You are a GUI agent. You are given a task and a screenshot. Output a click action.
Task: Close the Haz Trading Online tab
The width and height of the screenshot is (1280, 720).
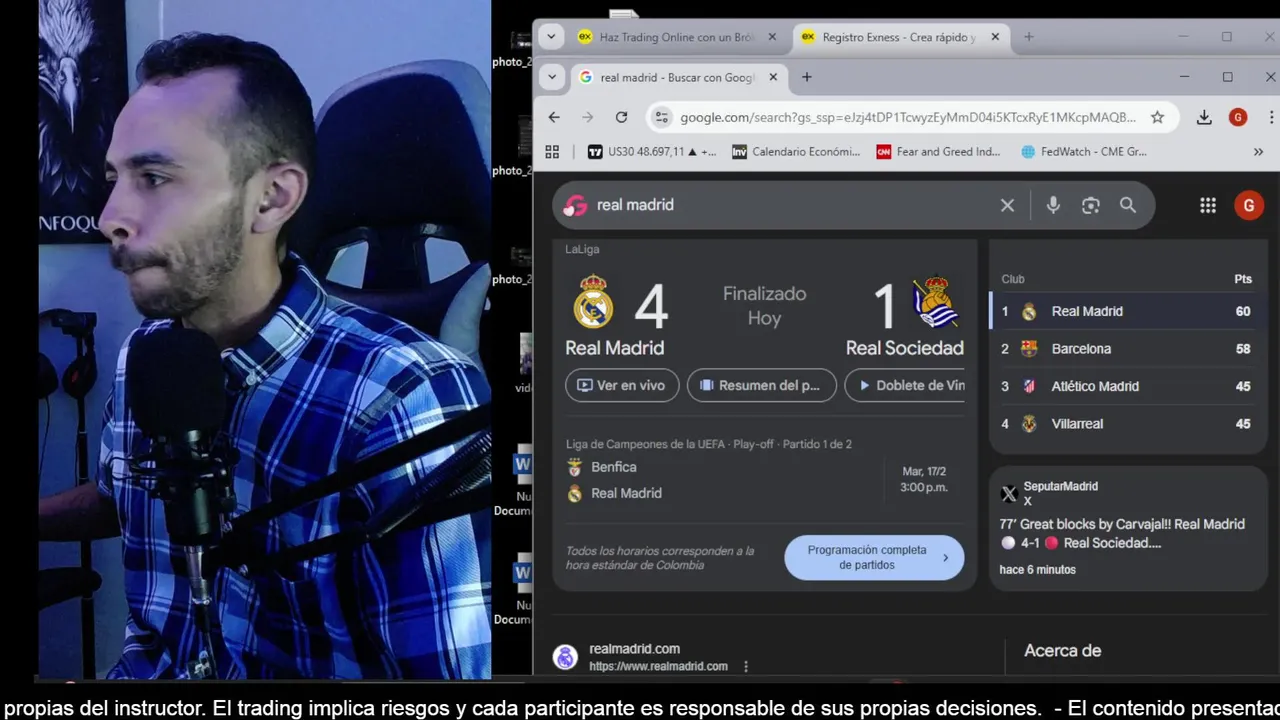point(772,37)
